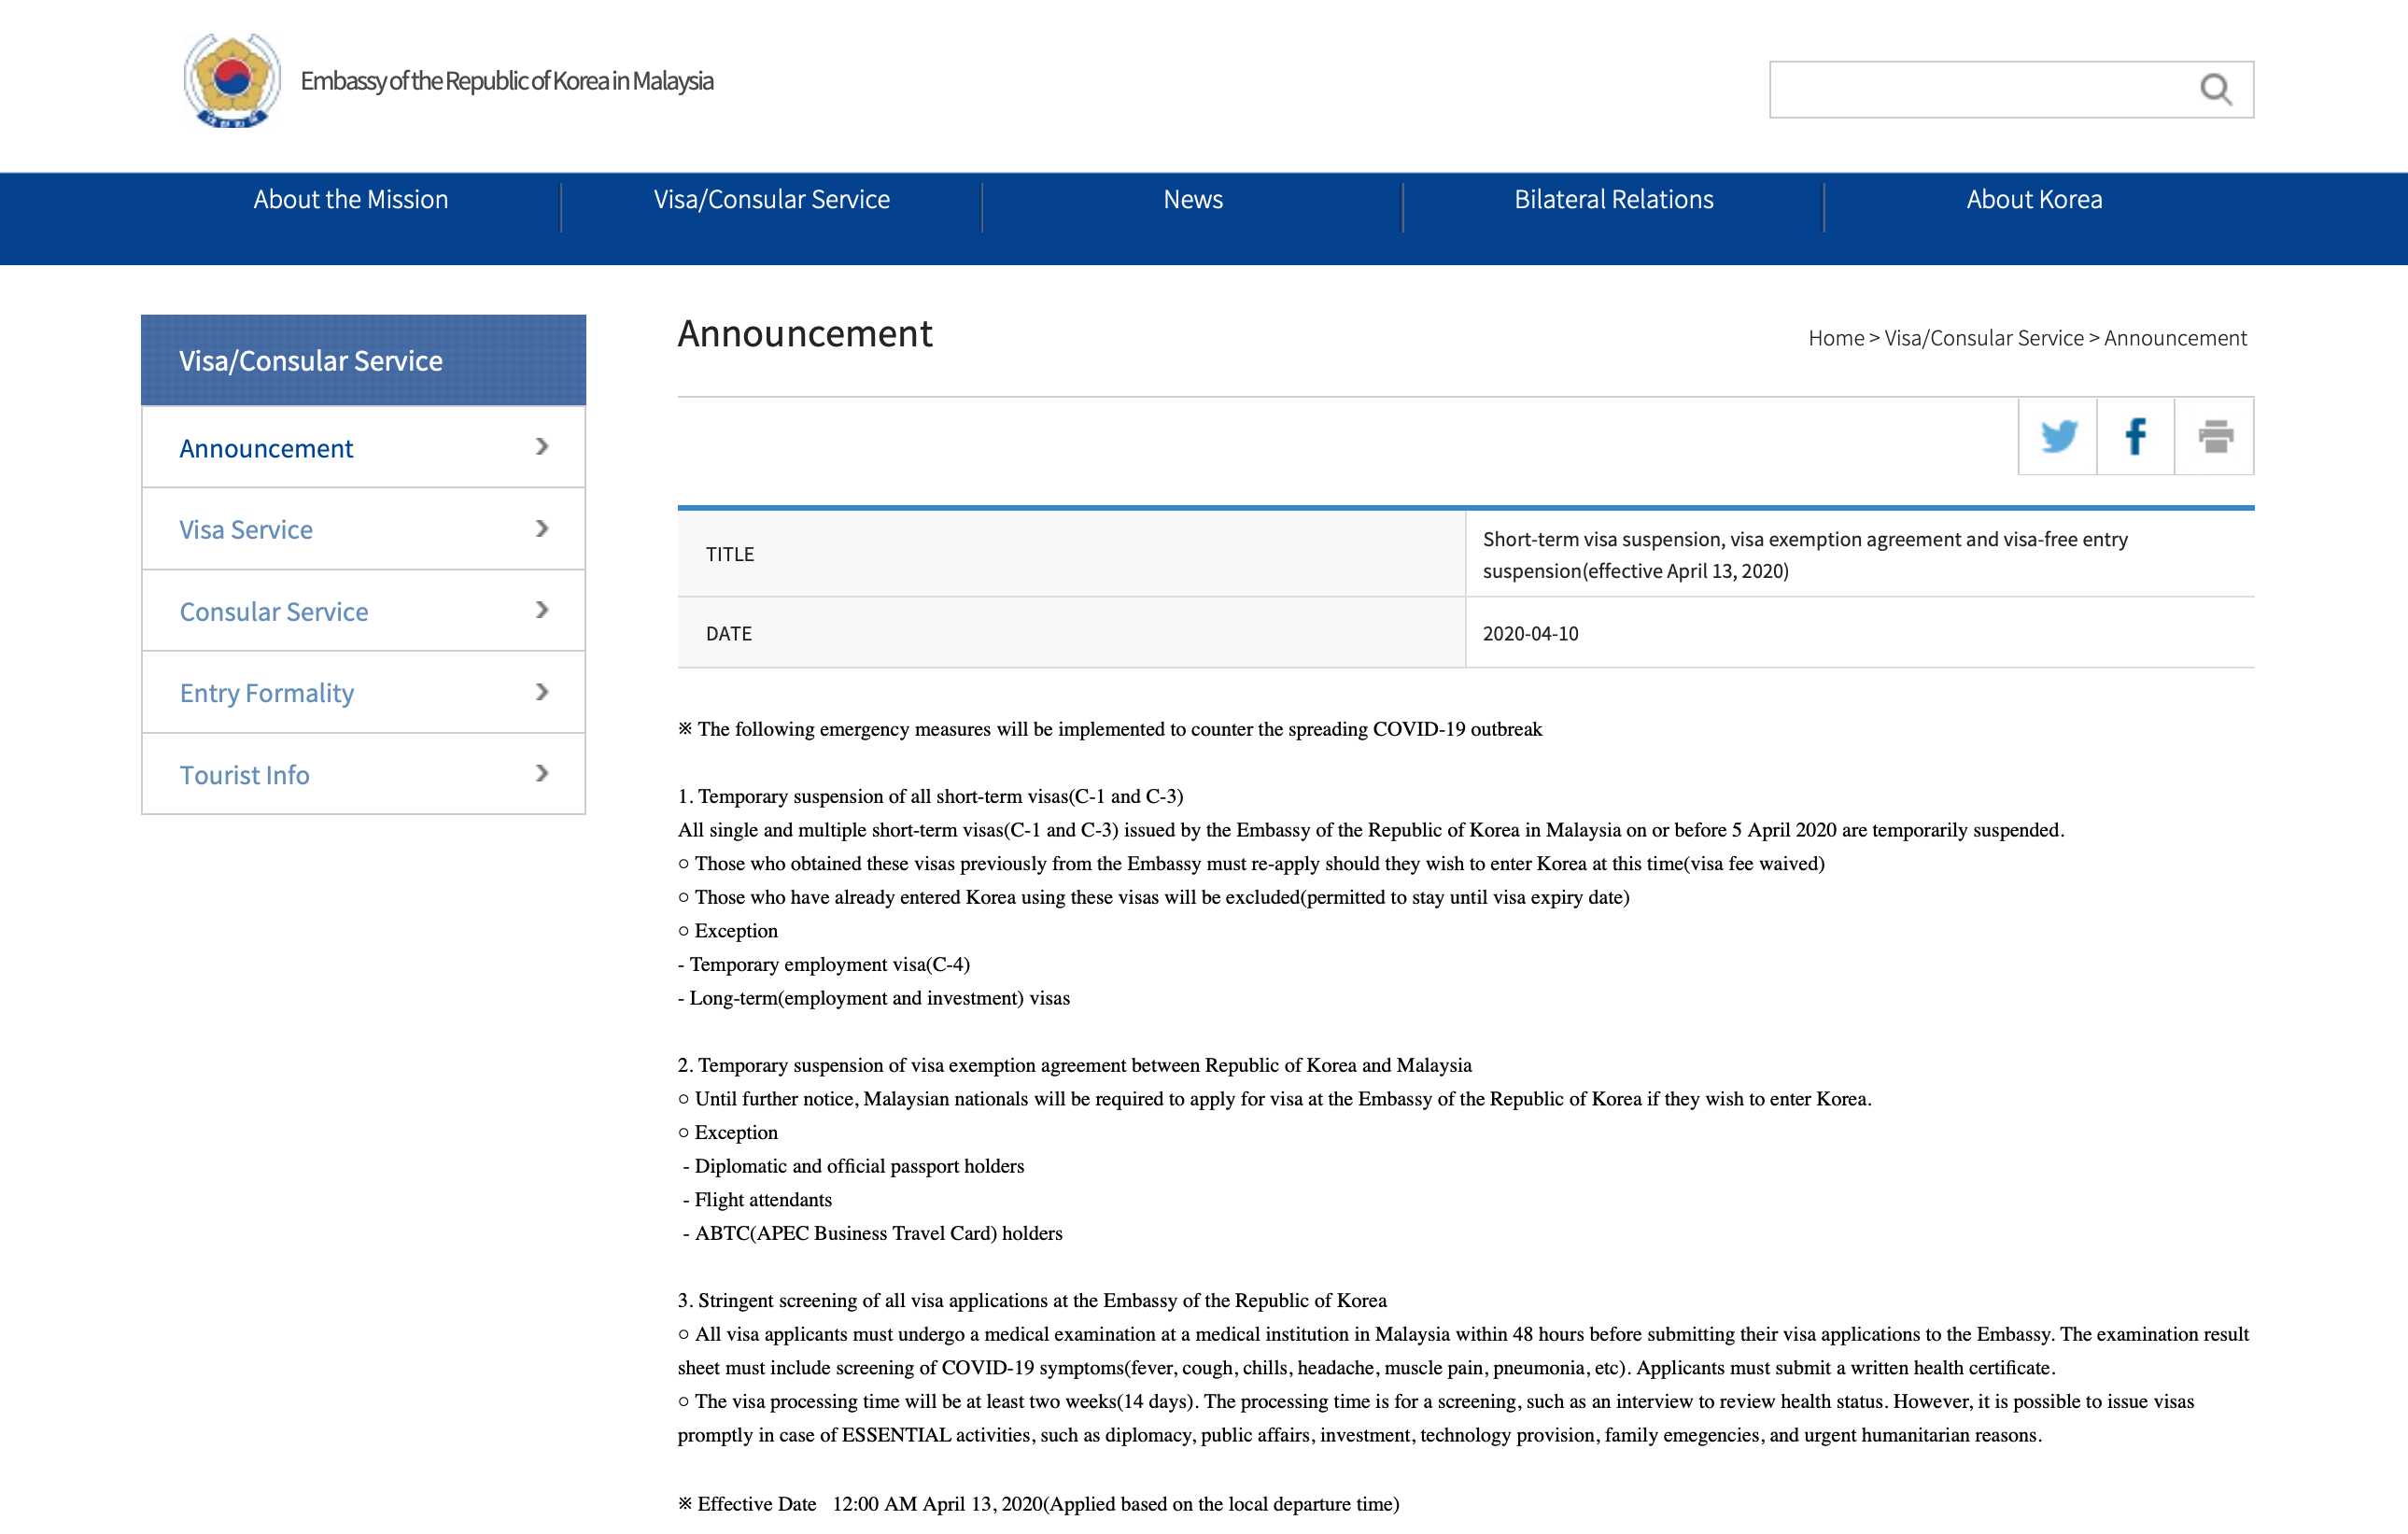Click 'ABTC(APEC Business Travel Card) holders' line
Viewport: 2408px width, 1534px height.
[x=872, y=1233]
